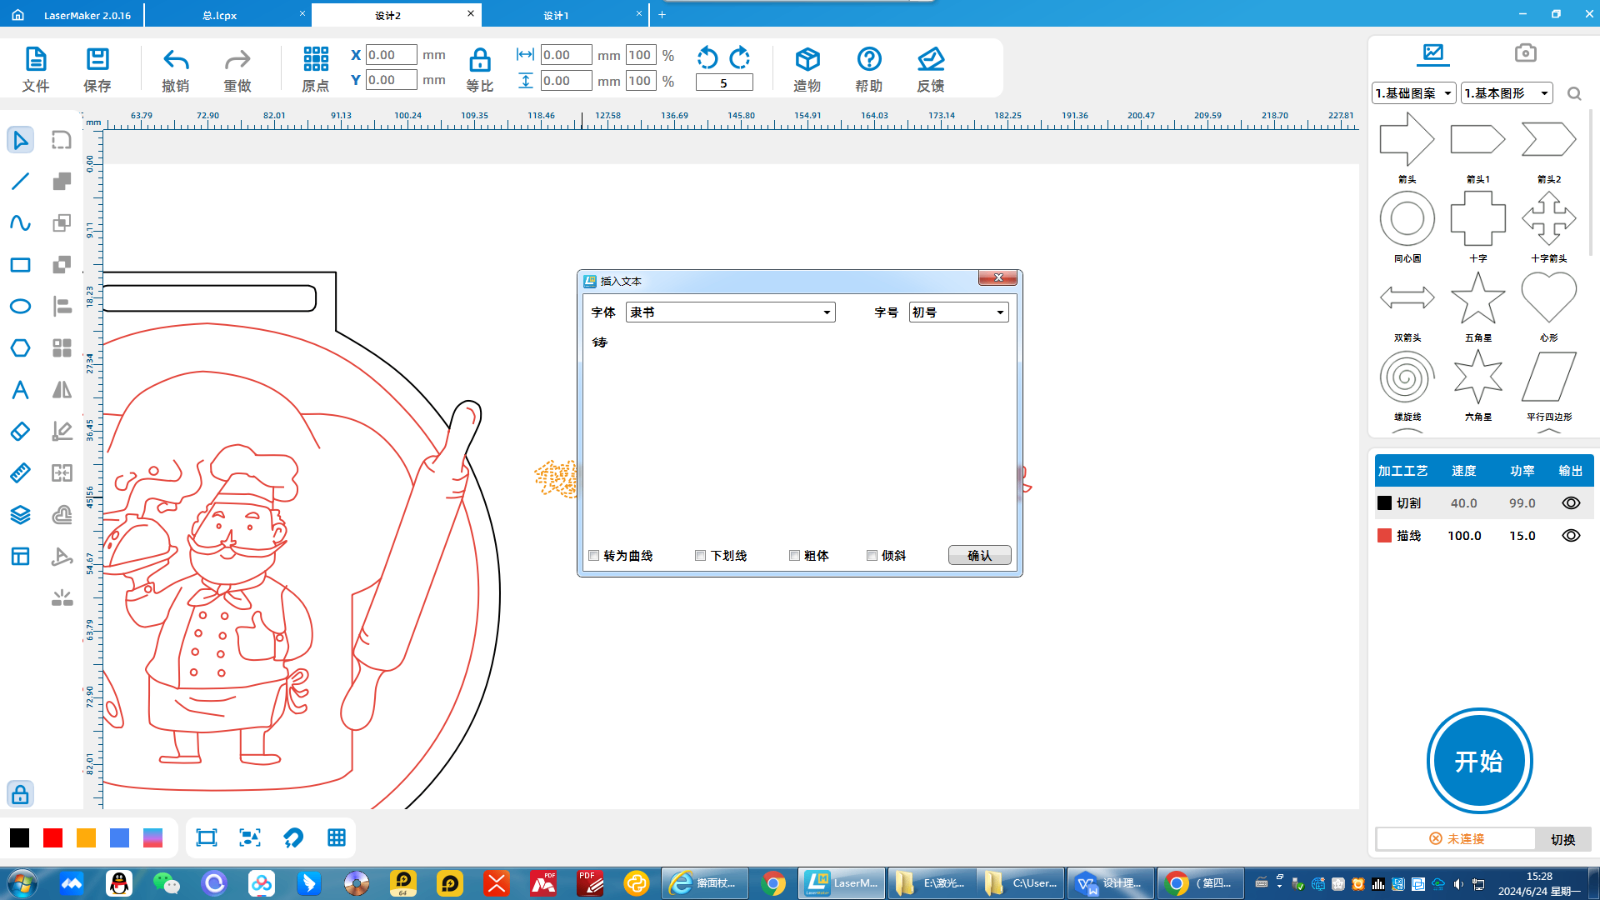This screenshot has height=900, width=1600.
Task: Pick the orange color swatch
Action: tap(86, 838)
